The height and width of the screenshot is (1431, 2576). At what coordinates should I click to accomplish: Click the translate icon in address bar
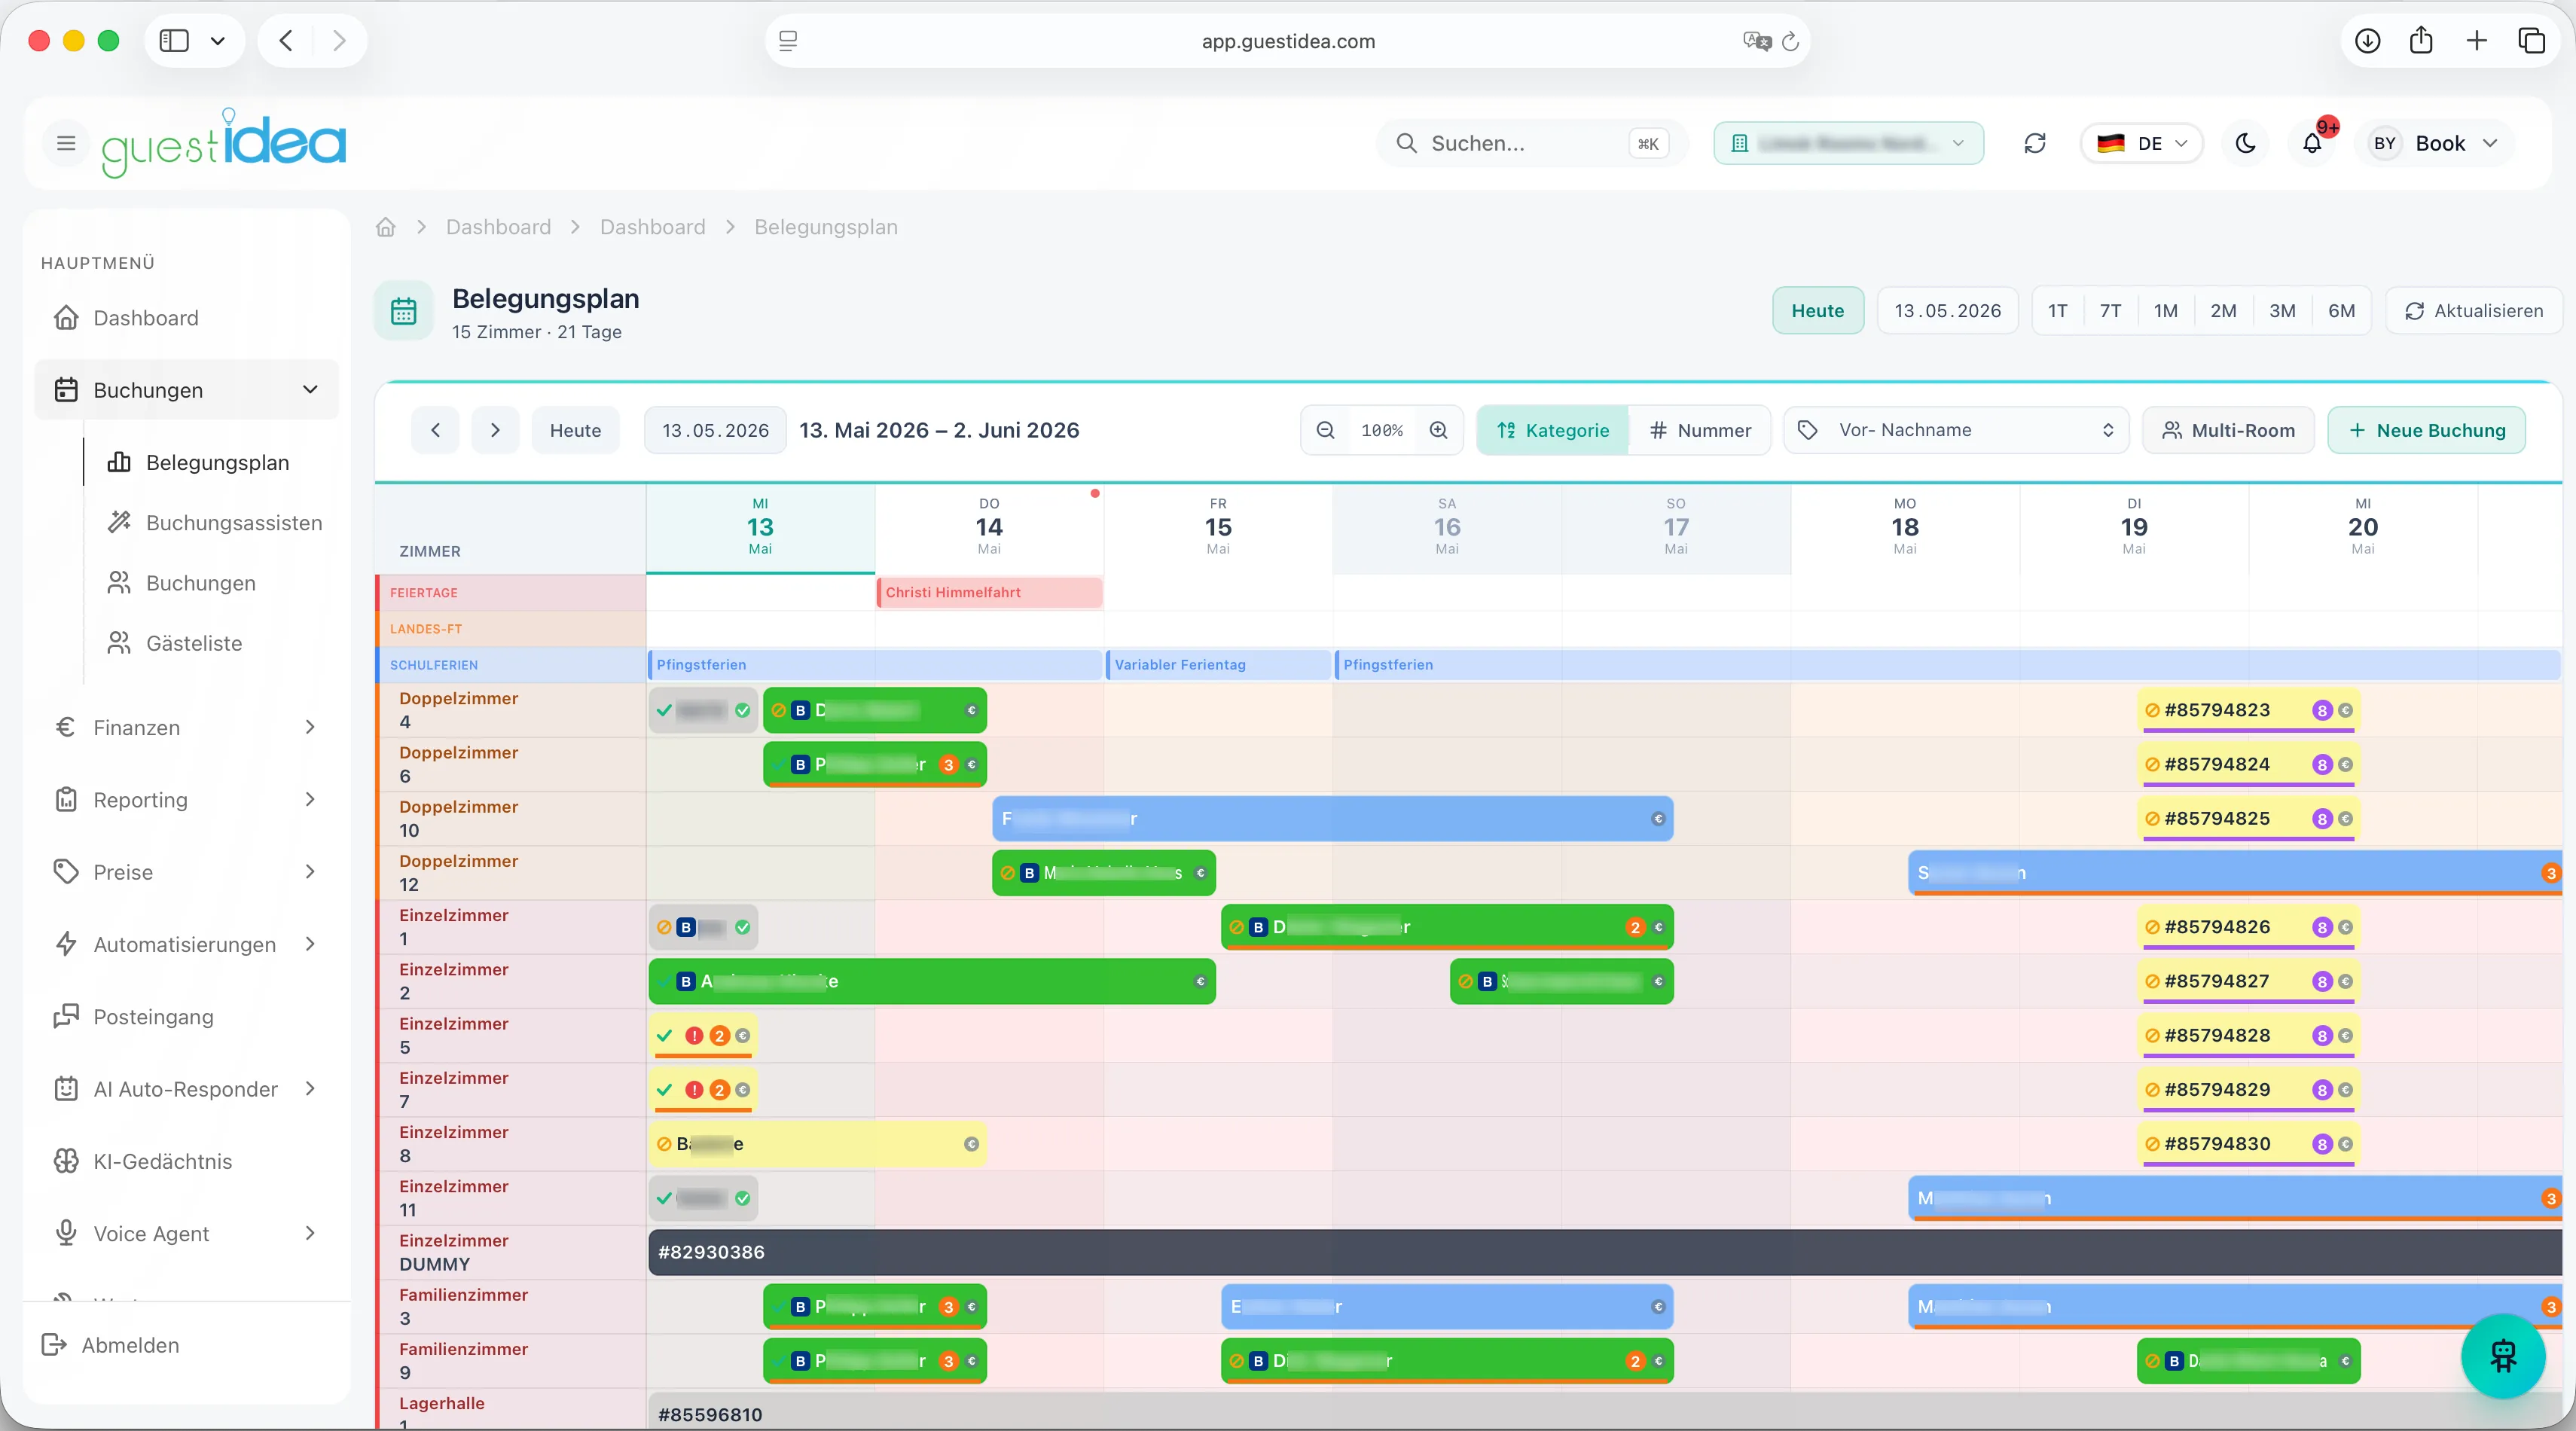click(x=1756, y=41)
